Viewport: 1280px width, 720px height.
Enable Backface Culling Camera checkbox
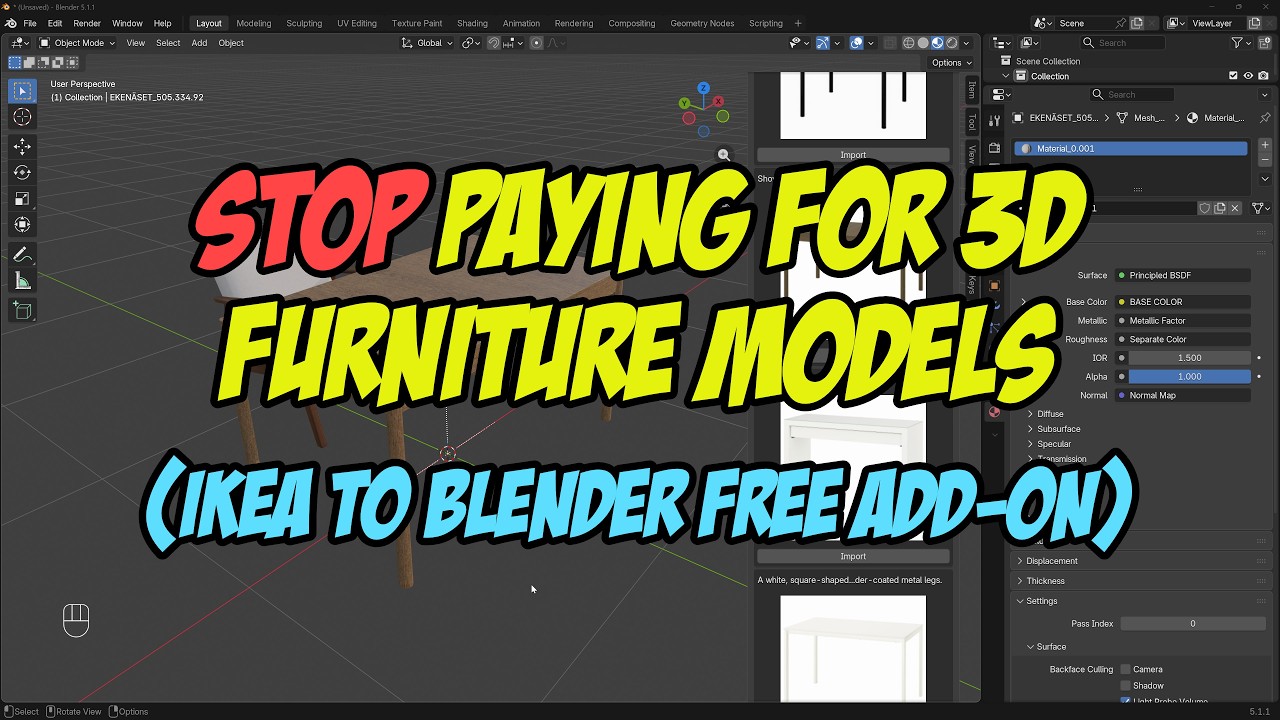point(1125,669)
